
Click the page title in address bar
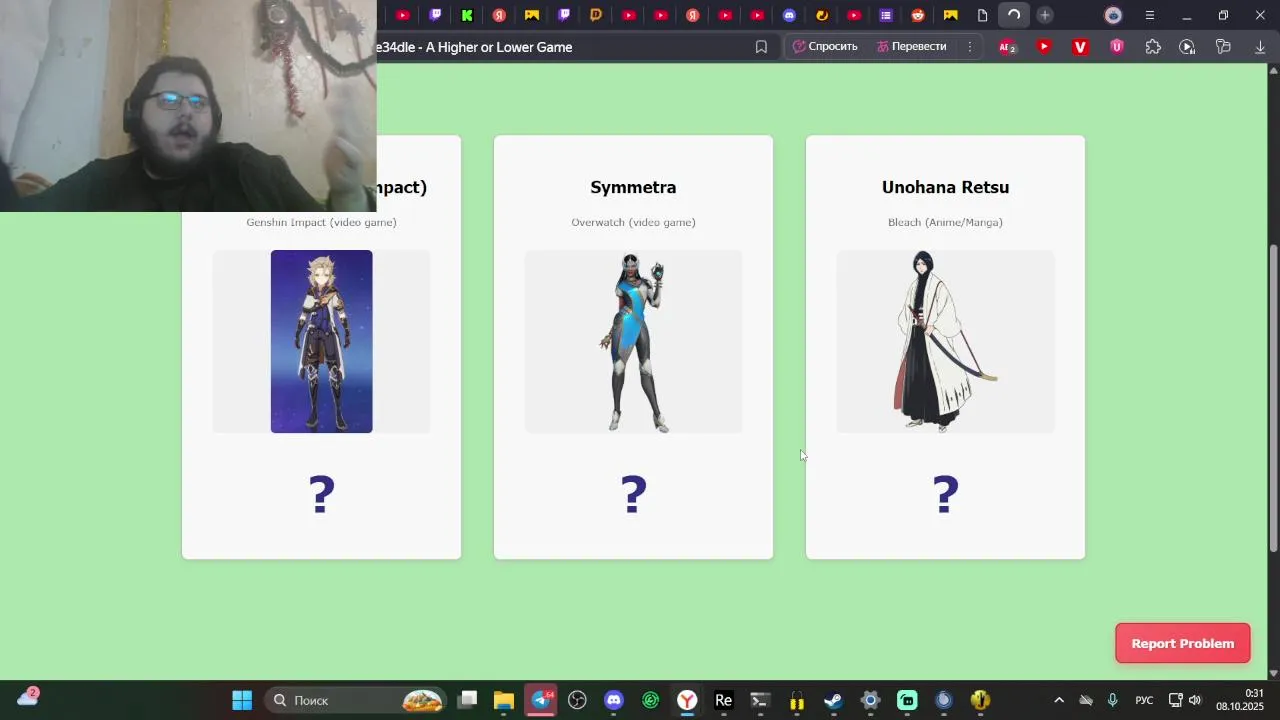(475, 47)
